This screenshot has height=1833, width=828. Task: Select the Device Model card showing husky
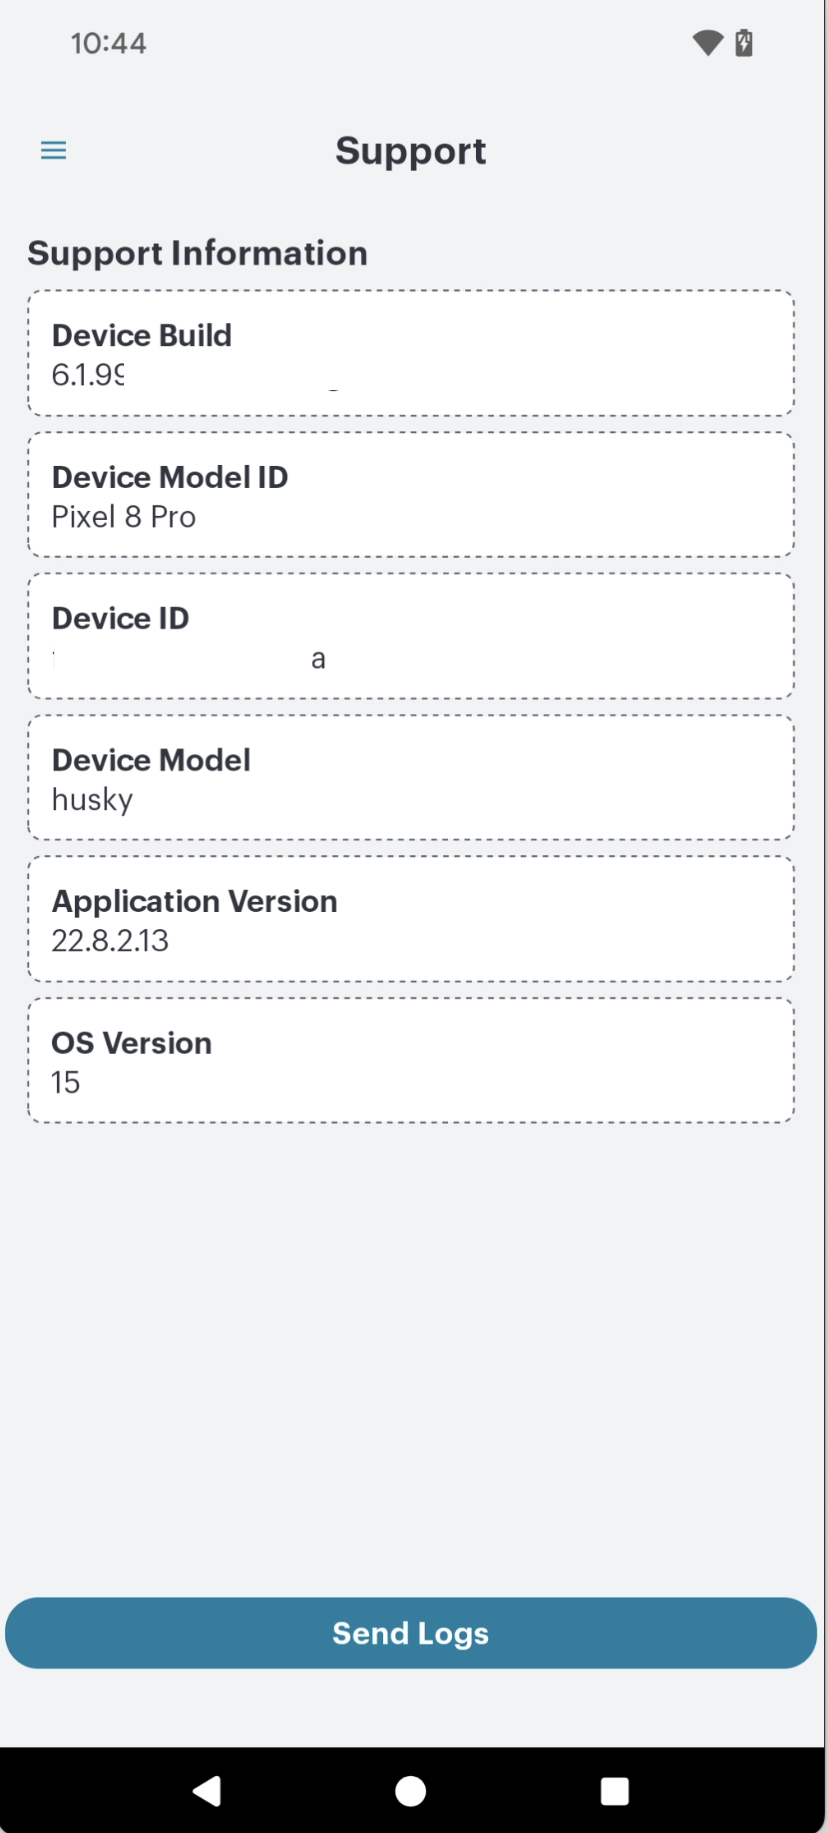[x=411, y=777]
